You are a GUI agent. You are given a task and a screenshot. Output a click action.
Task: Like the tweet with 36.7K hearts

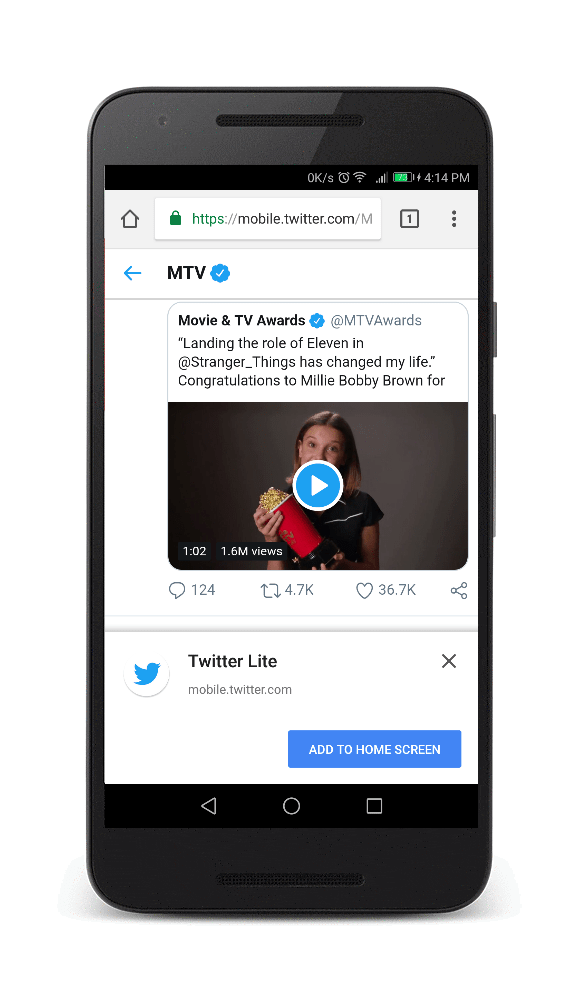[x=364, y=591]
